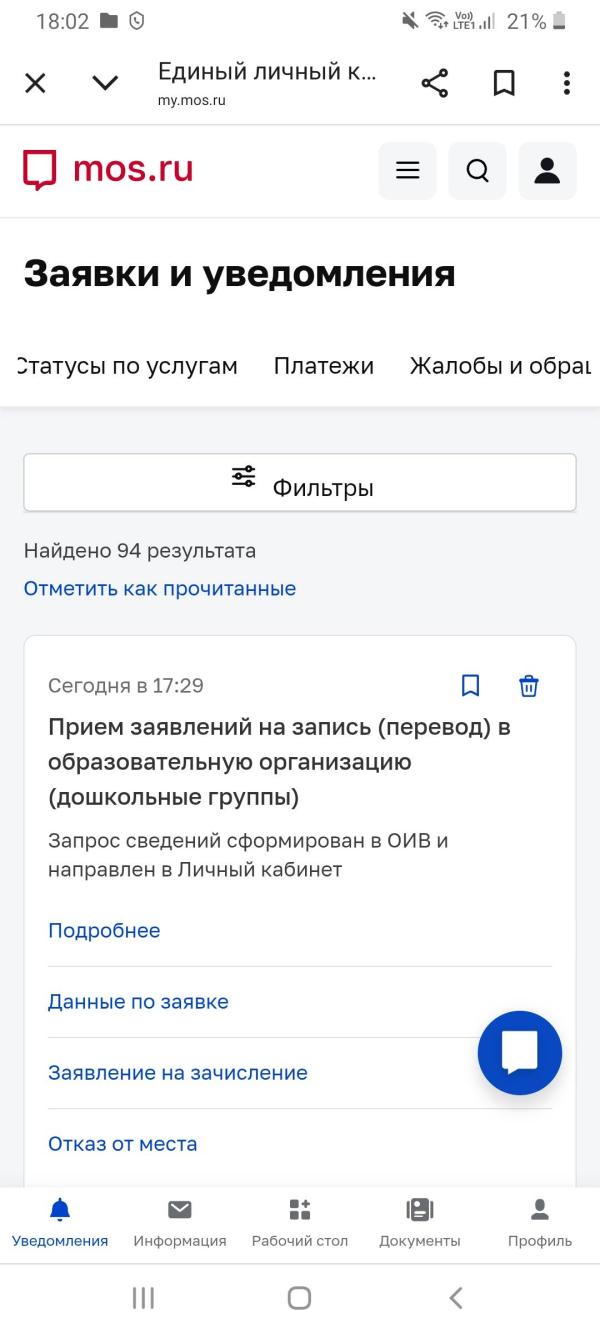The height and width of the screenshot is (1332, 600).
Task: Open the mos.ru hamburger menu
Action: pyautogui.click(x=407, y=171)
